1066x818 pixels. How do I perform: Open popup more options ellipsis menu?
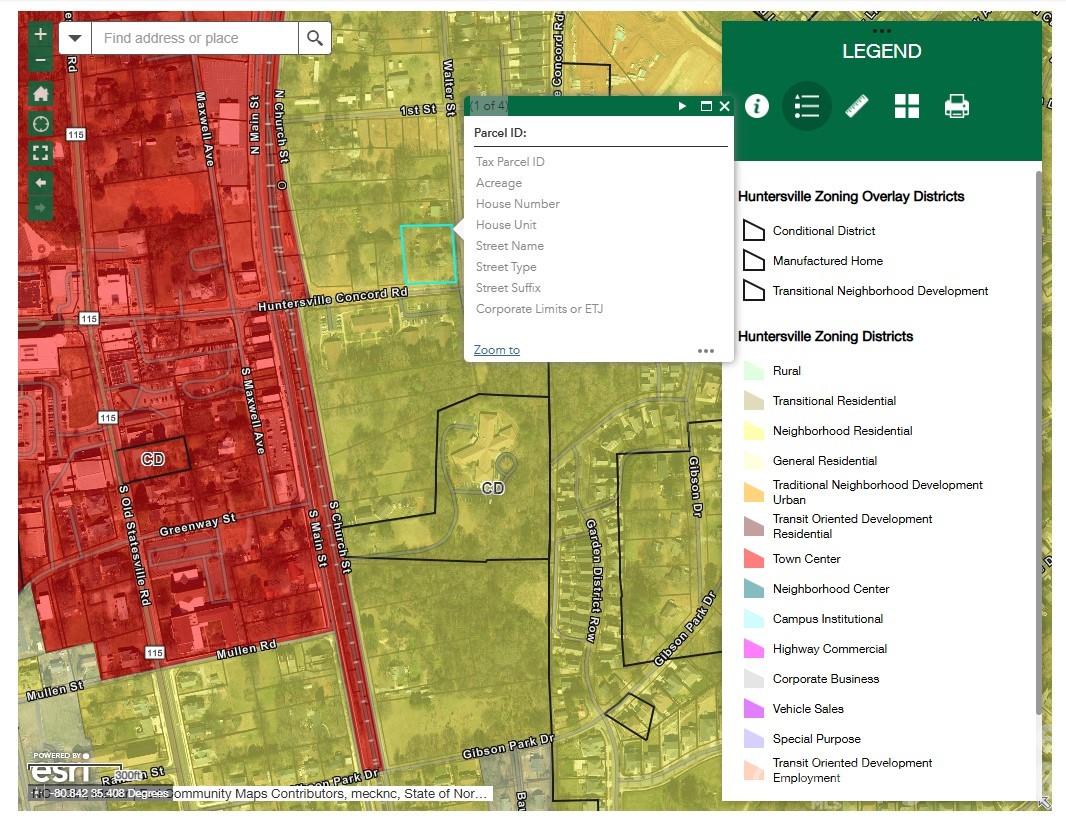click(706, 351)
